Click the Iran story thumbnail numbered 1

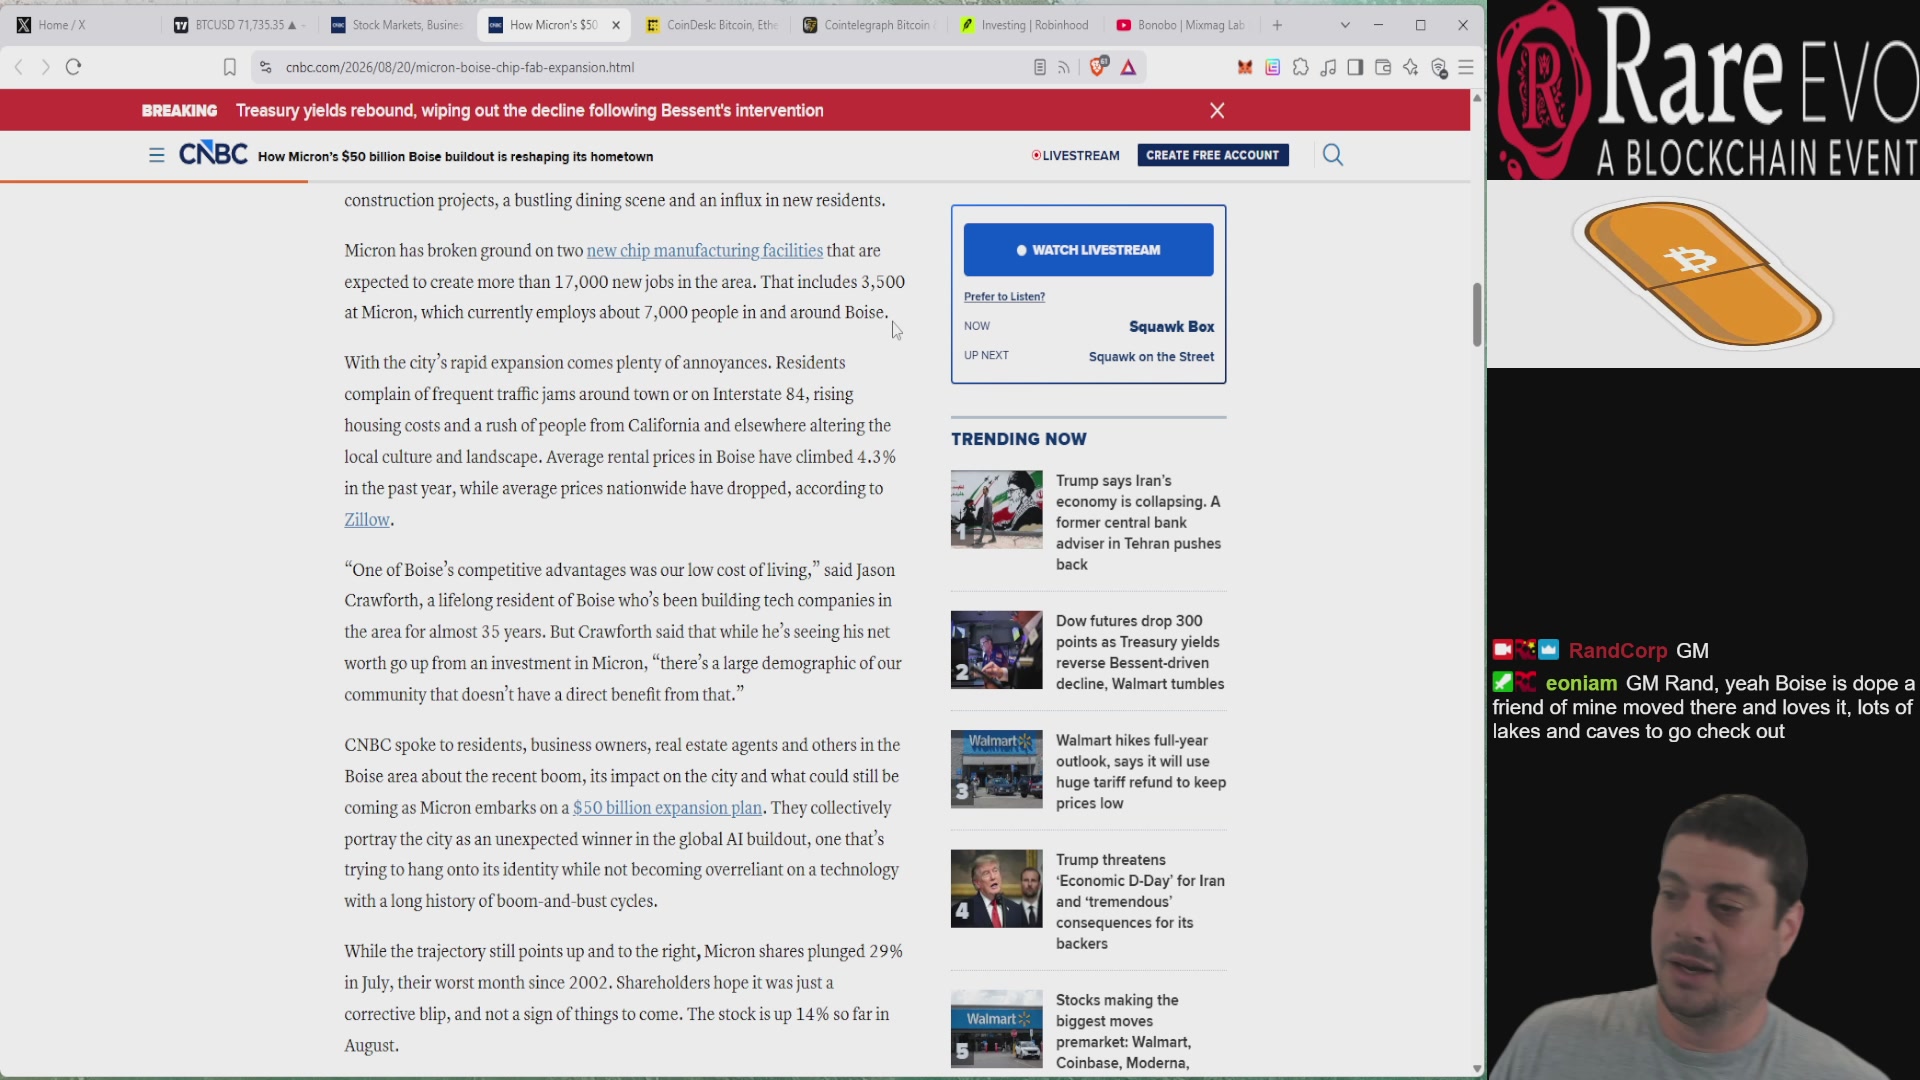point(996,510)
